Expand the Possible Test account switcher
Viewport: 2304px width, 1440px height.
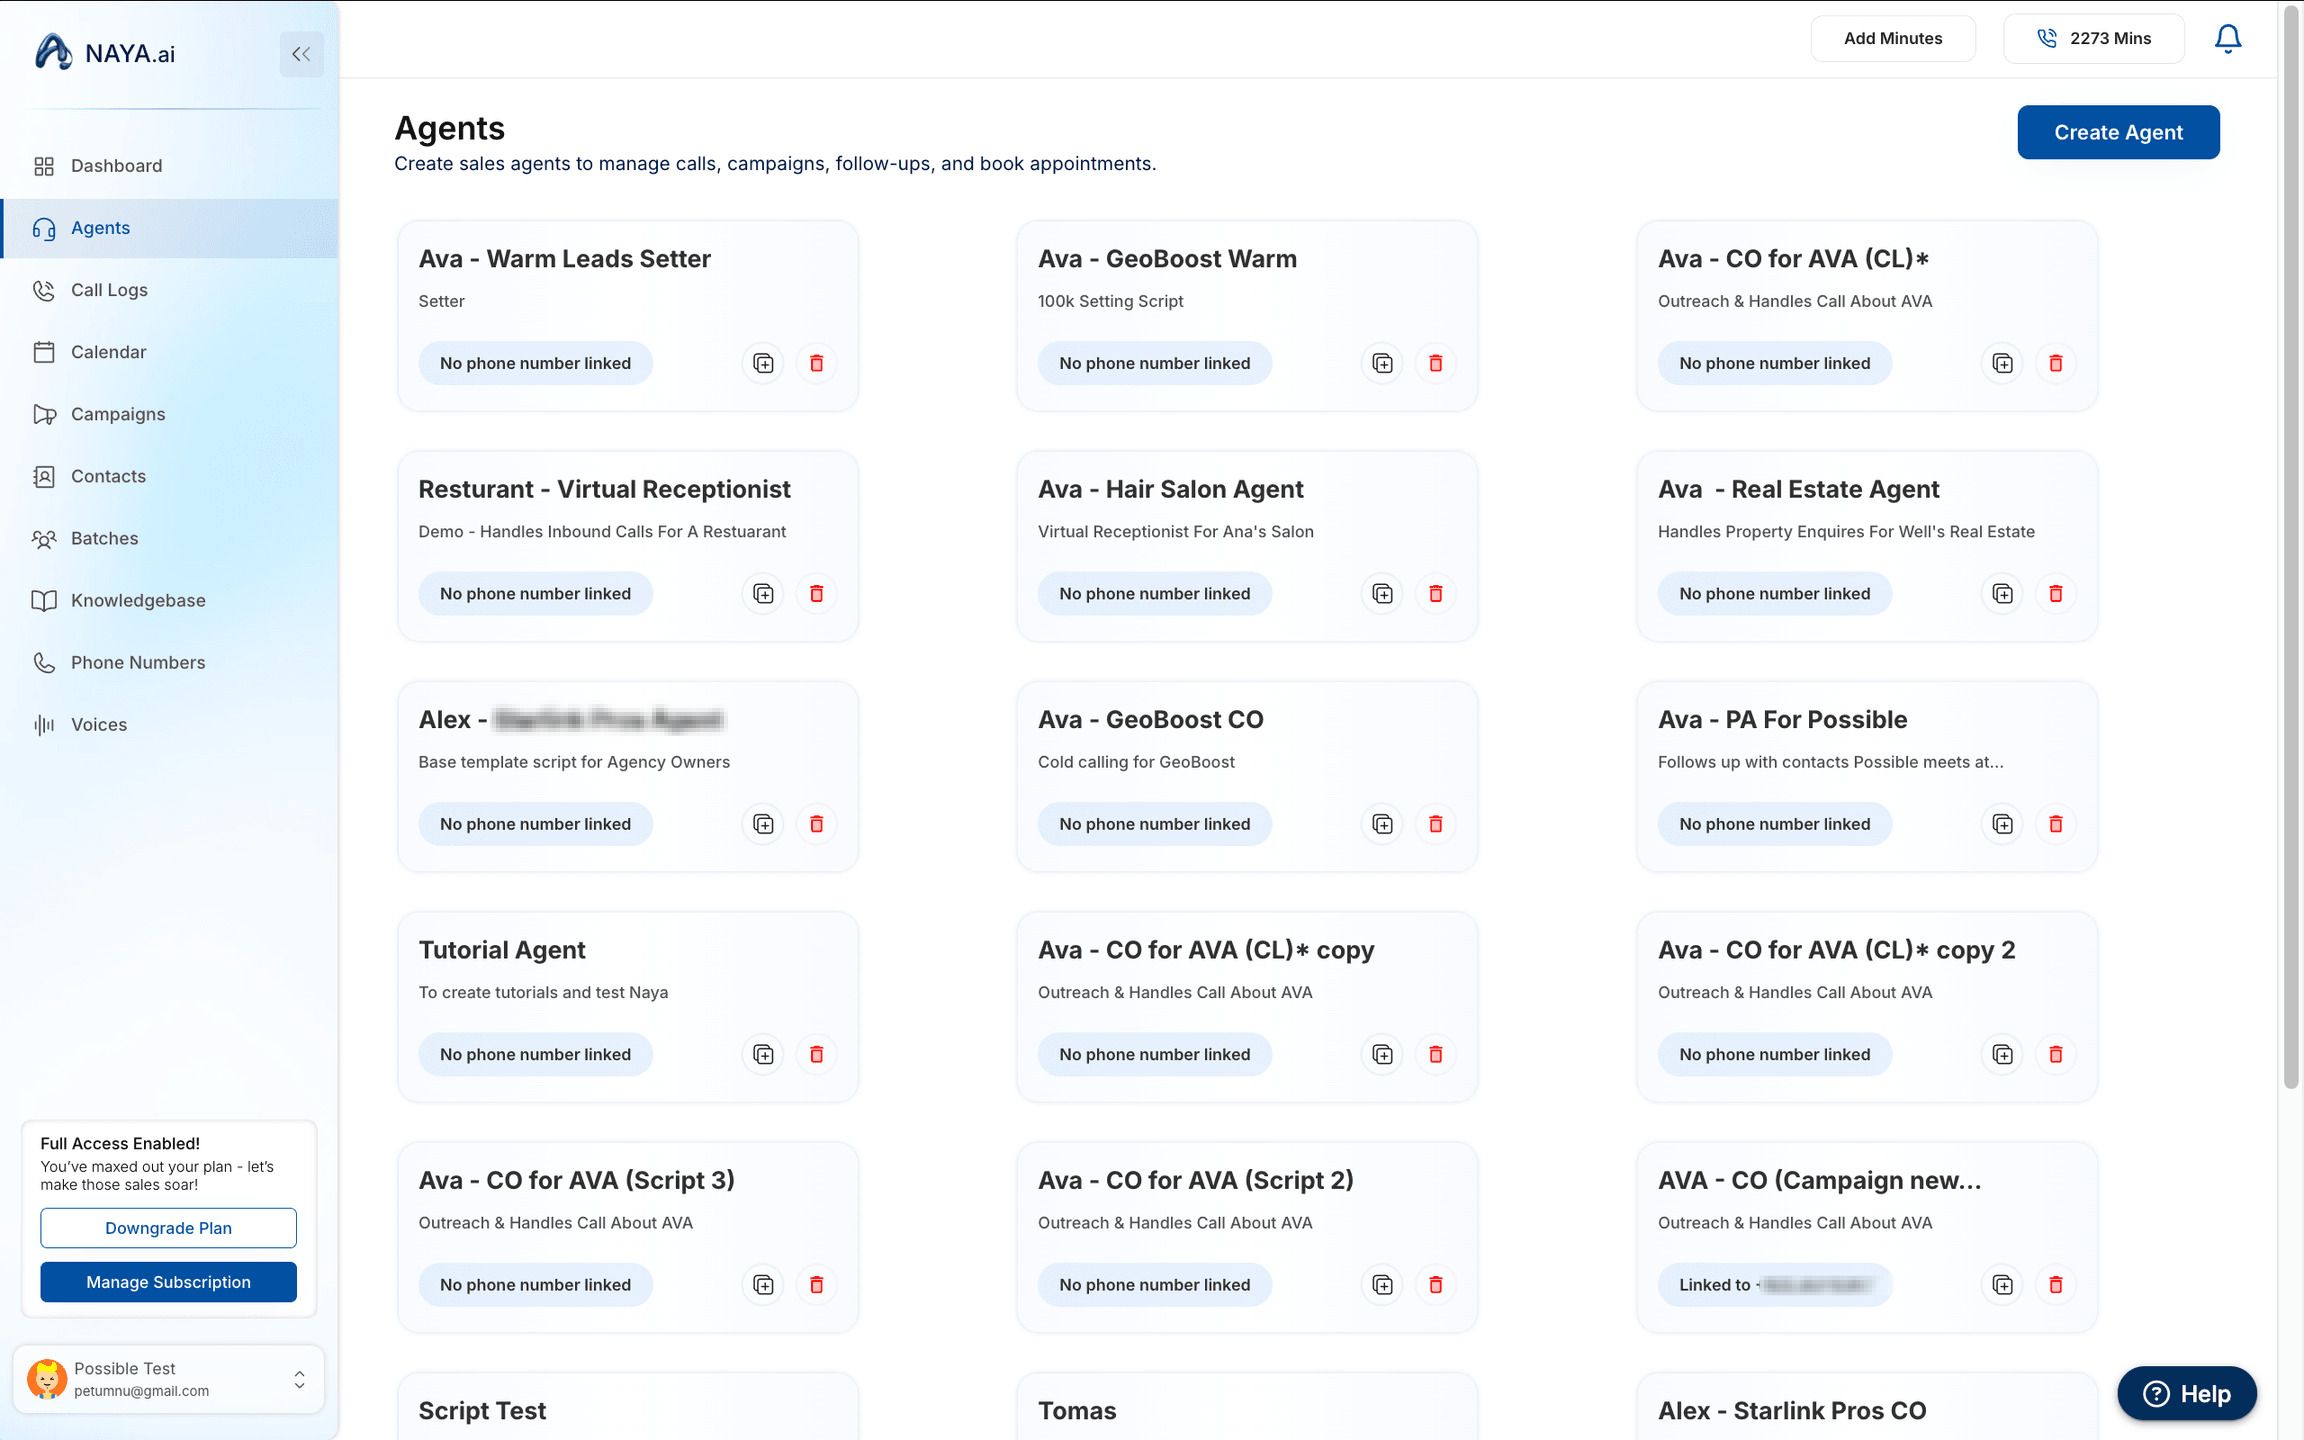168,1379
